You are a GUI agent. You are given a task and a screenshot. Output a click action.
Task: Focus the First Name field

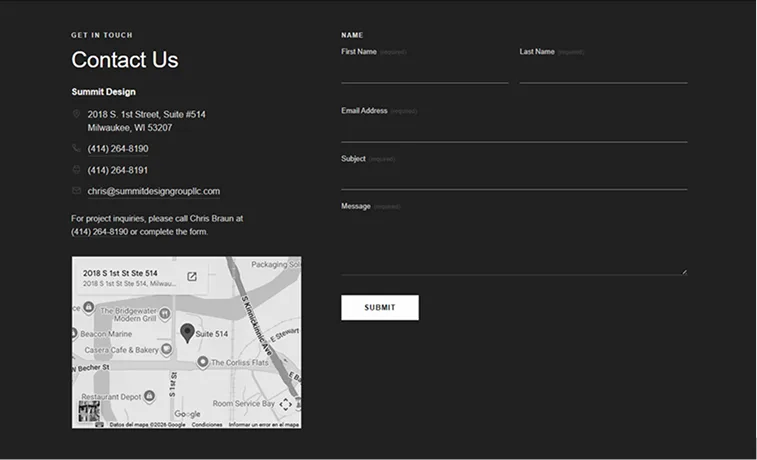[425, 72]
